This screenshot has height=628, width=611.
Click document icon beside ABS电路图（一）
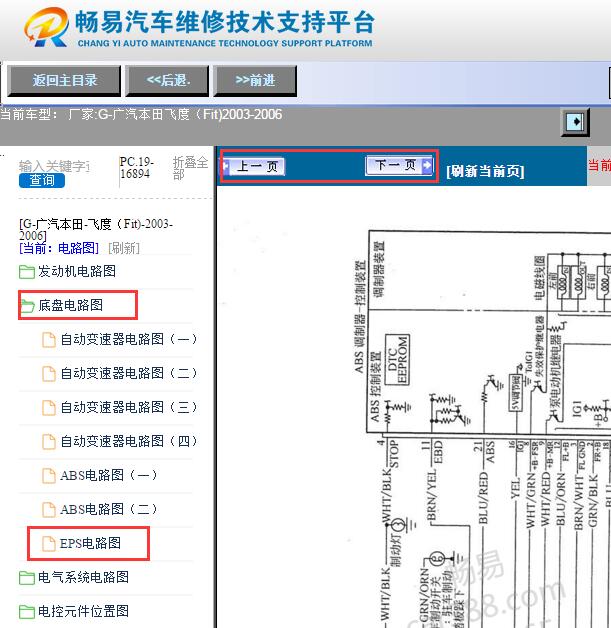coord(49,476)
